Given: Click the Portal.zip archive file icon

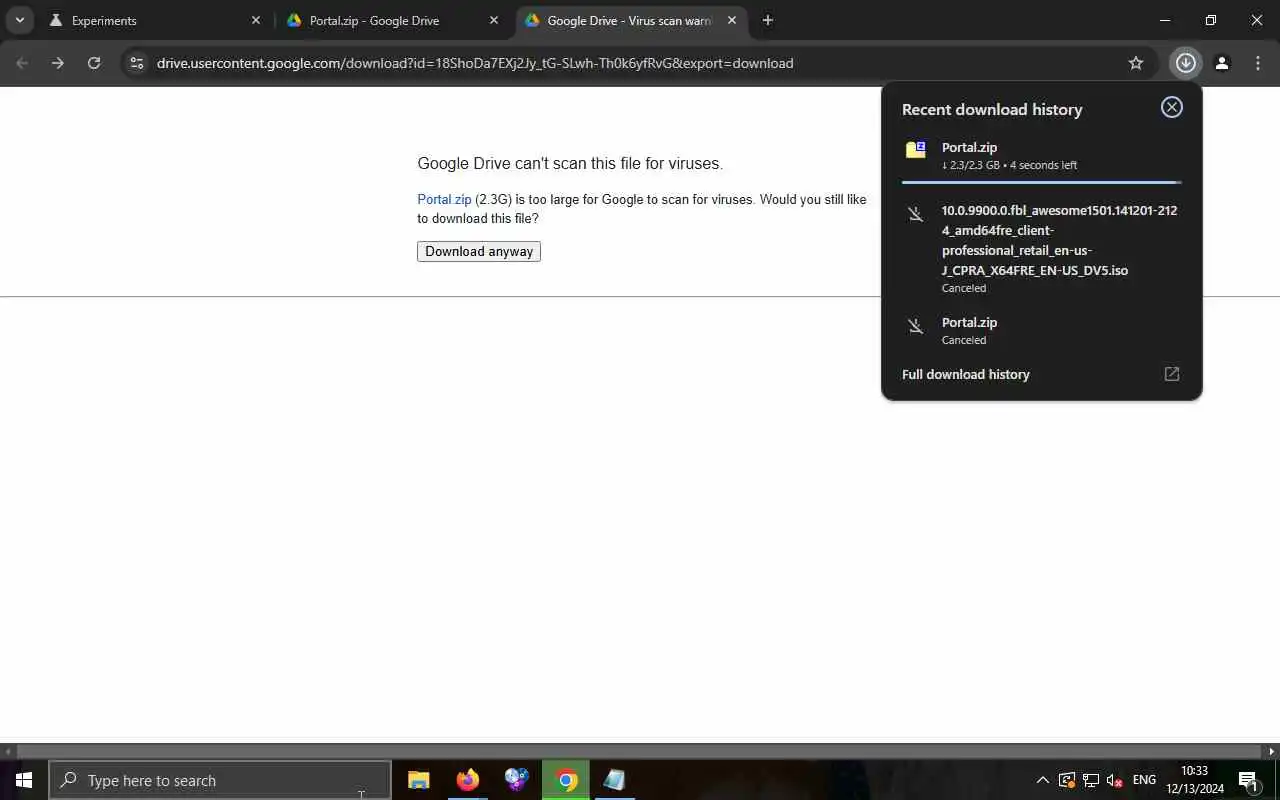Looking at the screenshot, I should coord(915,150).
